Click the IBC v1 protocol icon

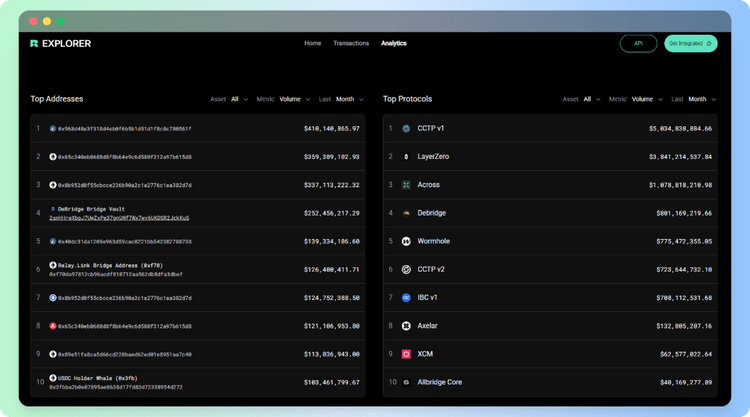pos(406,298)
